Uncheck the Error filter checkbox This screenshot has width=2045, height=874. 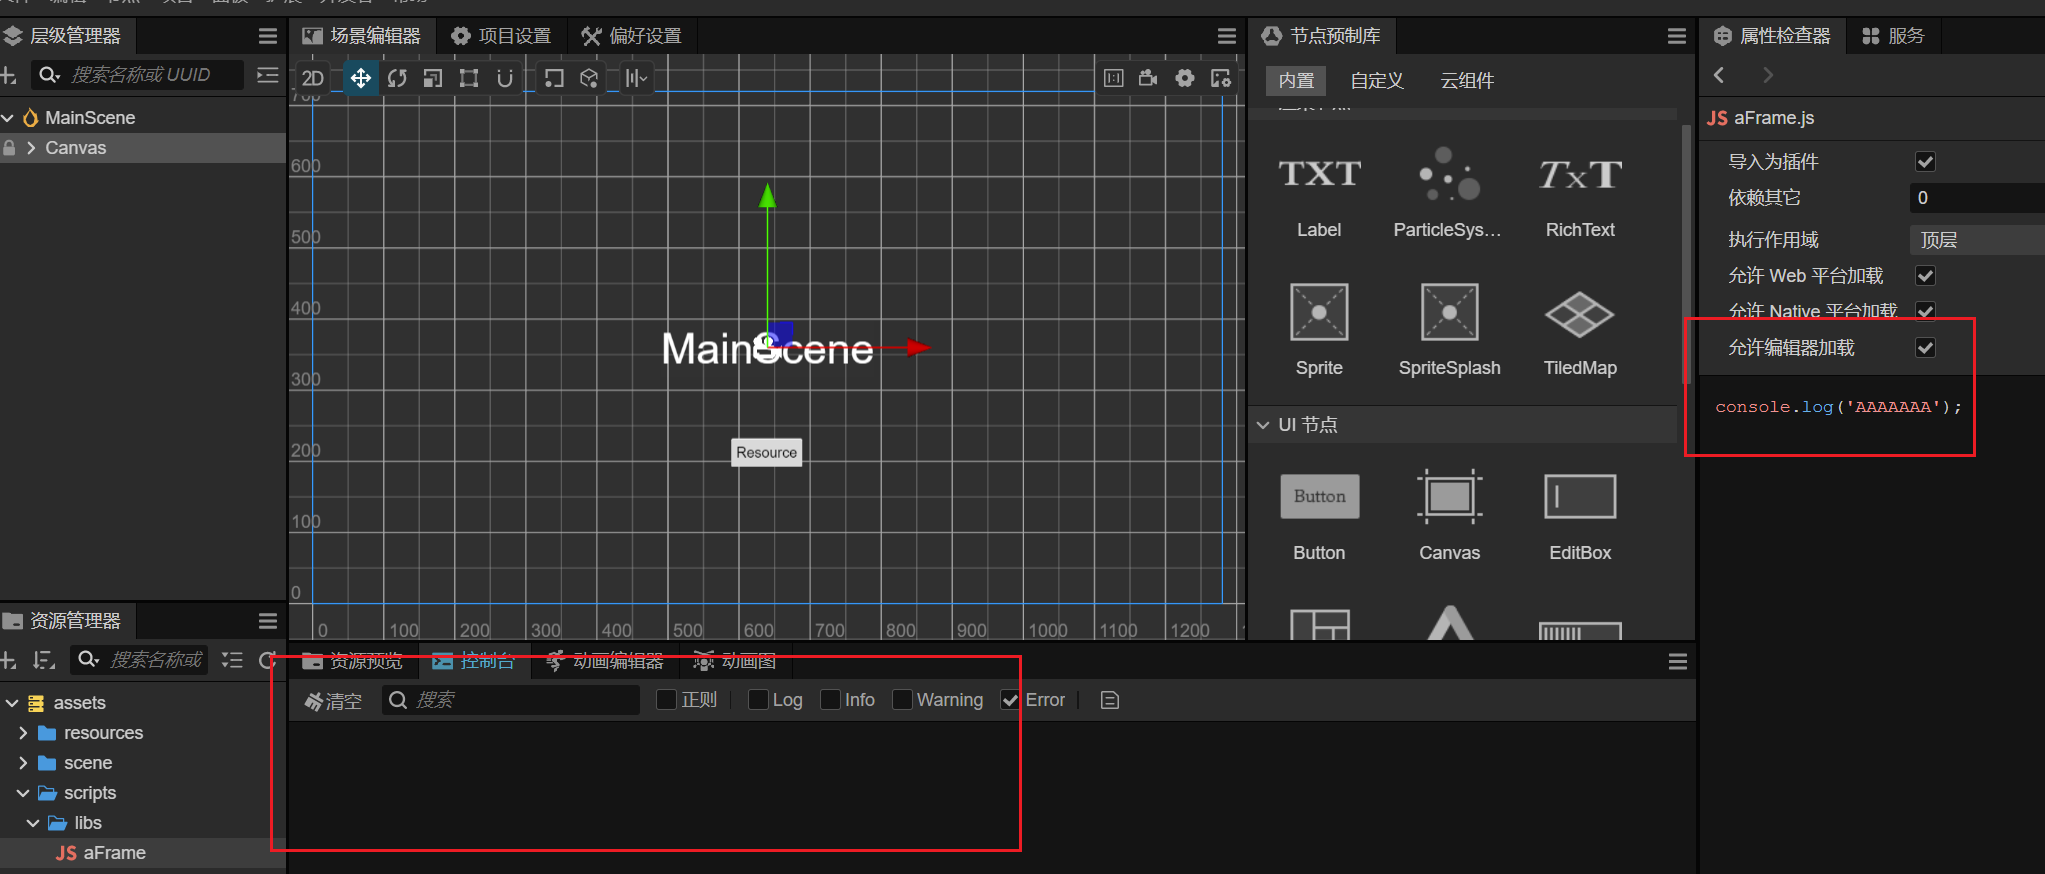pos(1010,700)
